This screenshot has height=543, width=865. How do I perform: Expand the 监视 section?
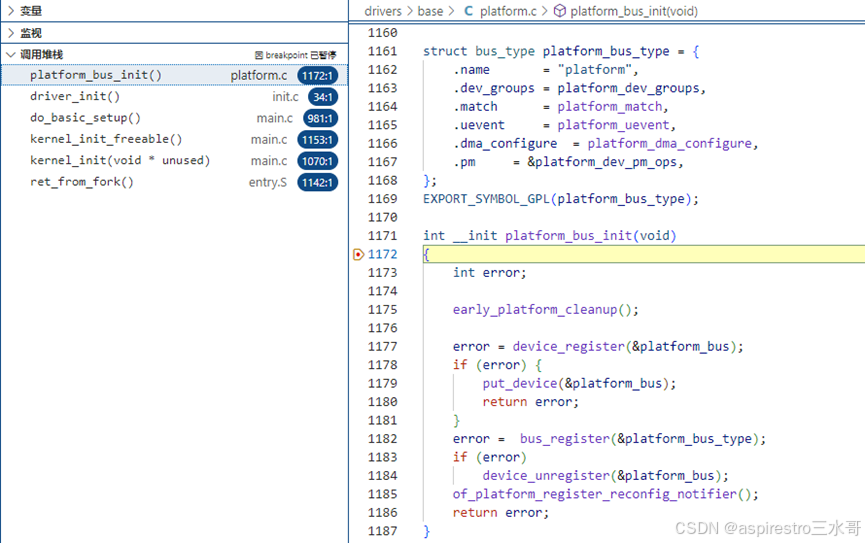(x=174, y=33)
